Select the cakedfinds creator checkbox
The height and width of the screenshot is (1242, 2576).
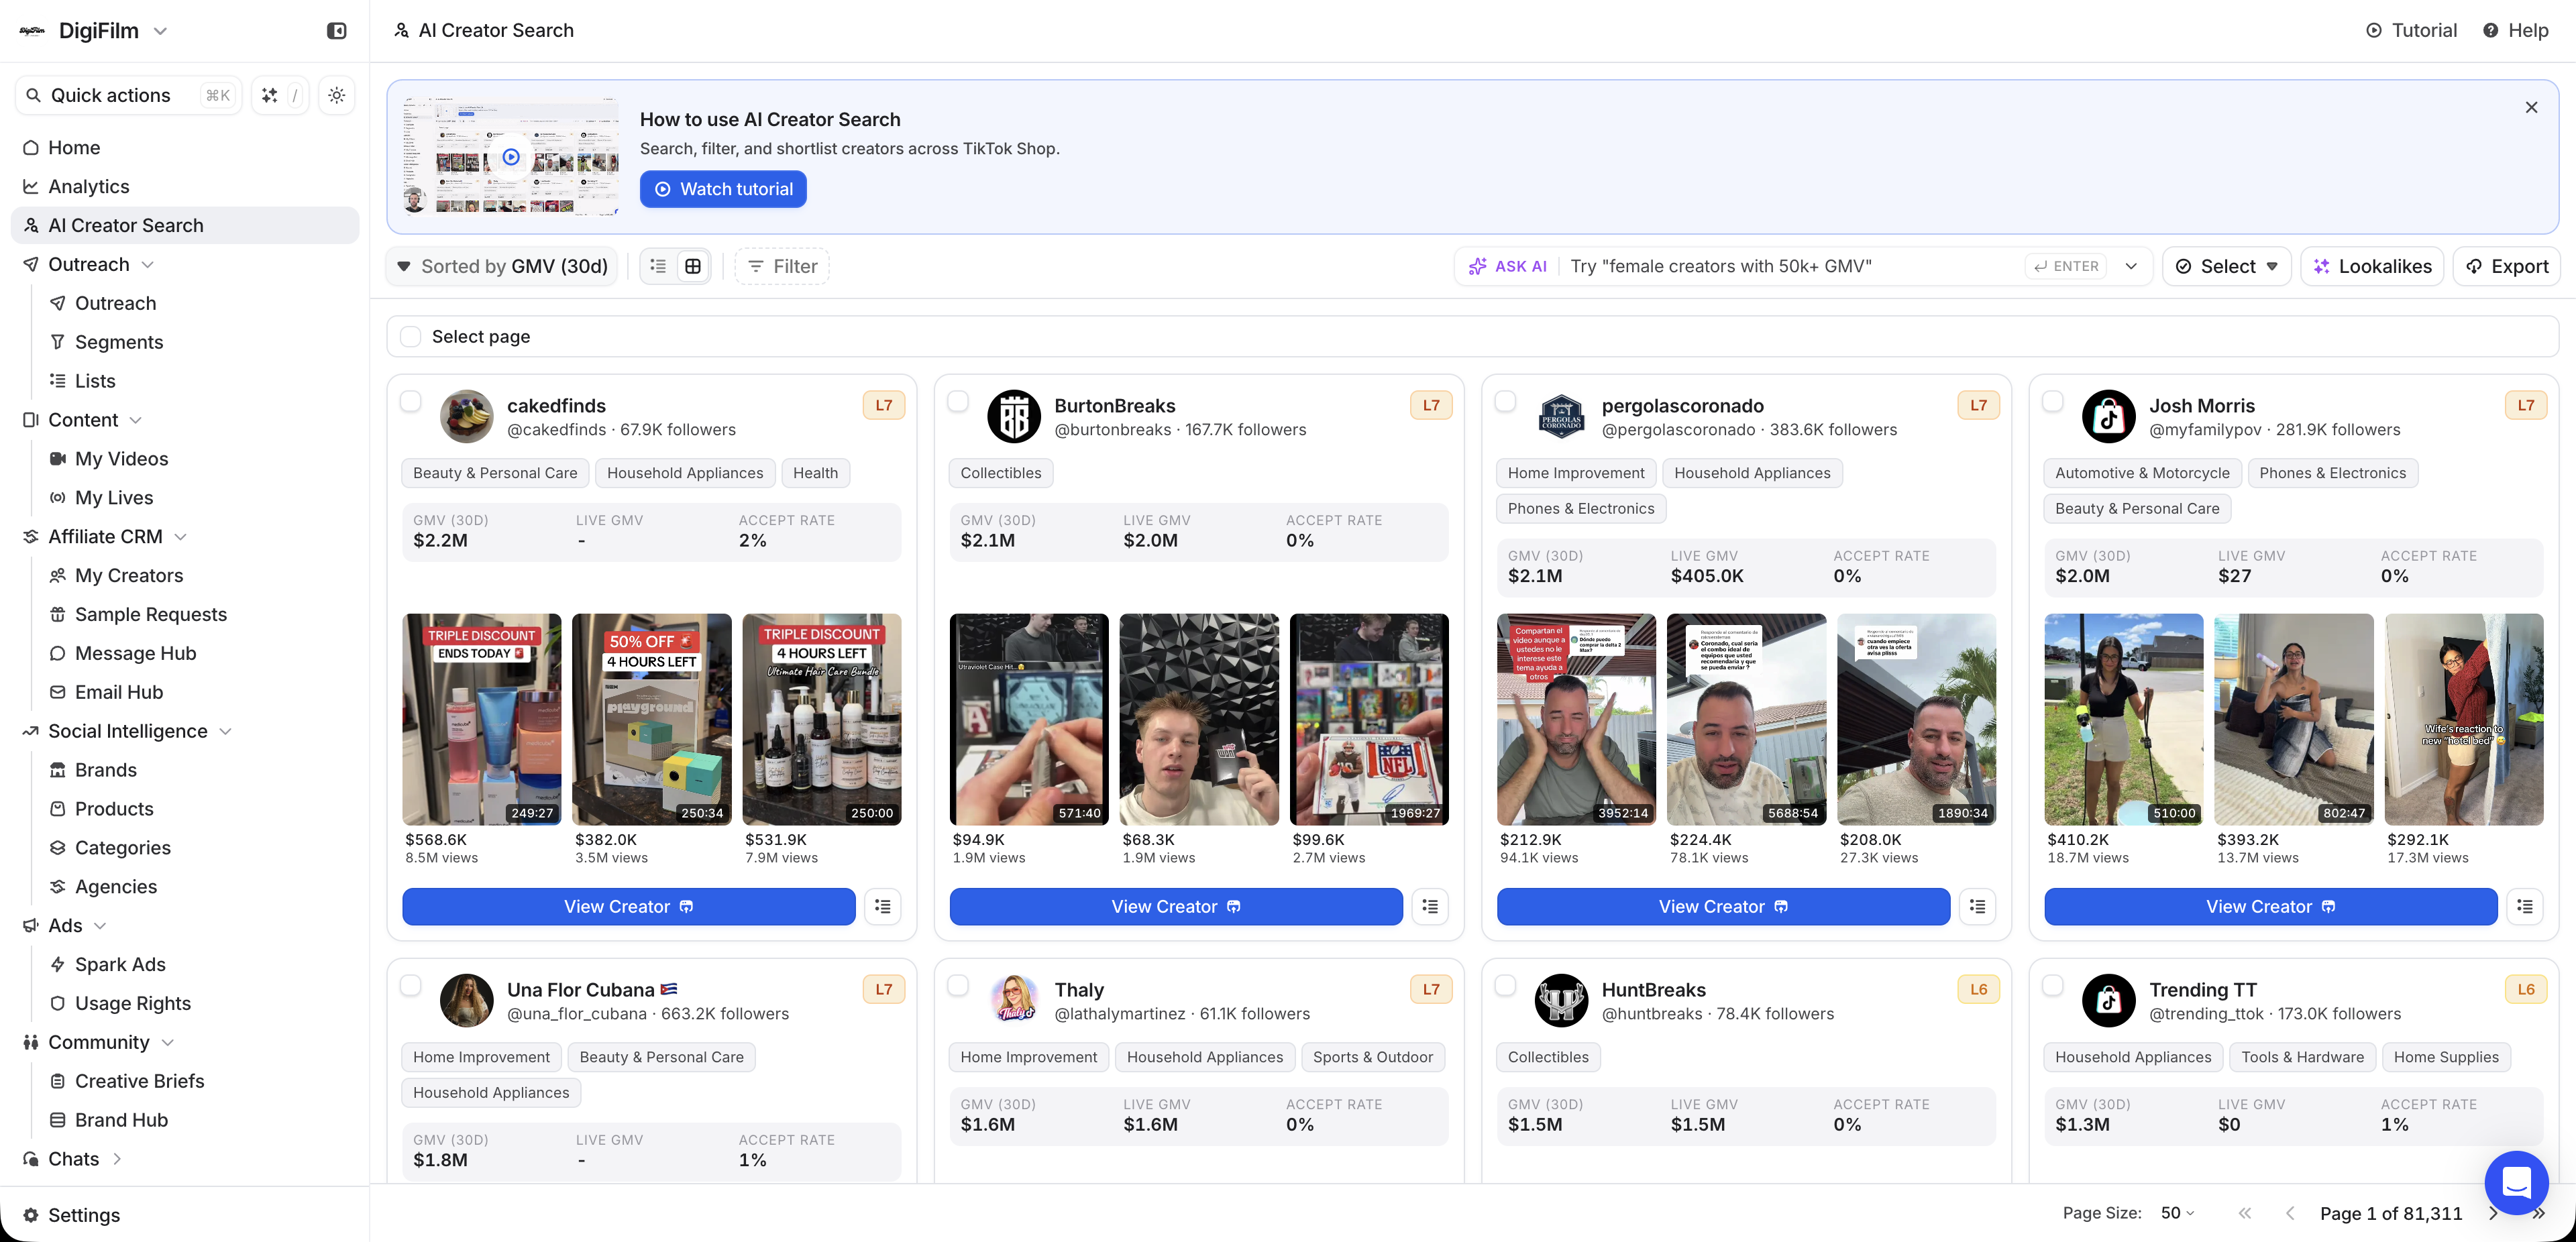click(x=410, y=401)
